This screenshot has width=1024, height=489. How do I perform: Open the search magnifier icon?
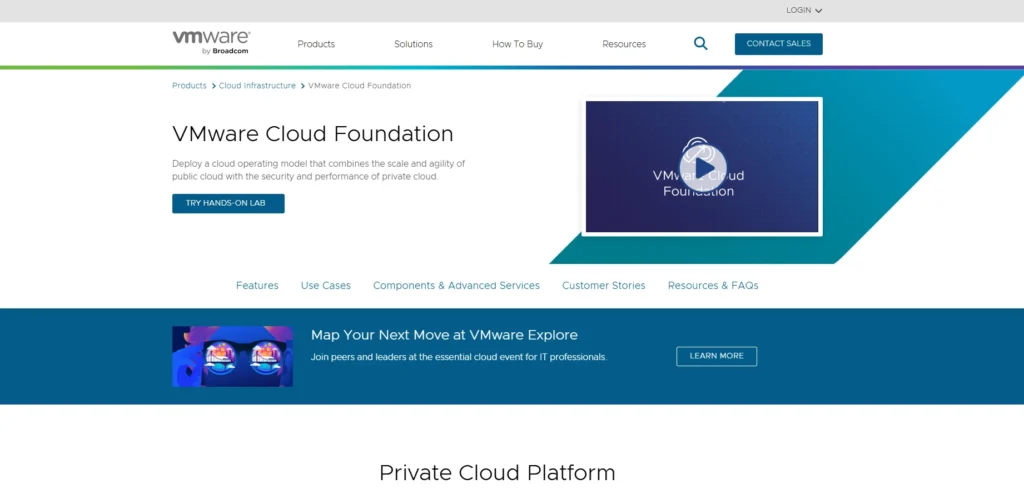click(700, 44)
